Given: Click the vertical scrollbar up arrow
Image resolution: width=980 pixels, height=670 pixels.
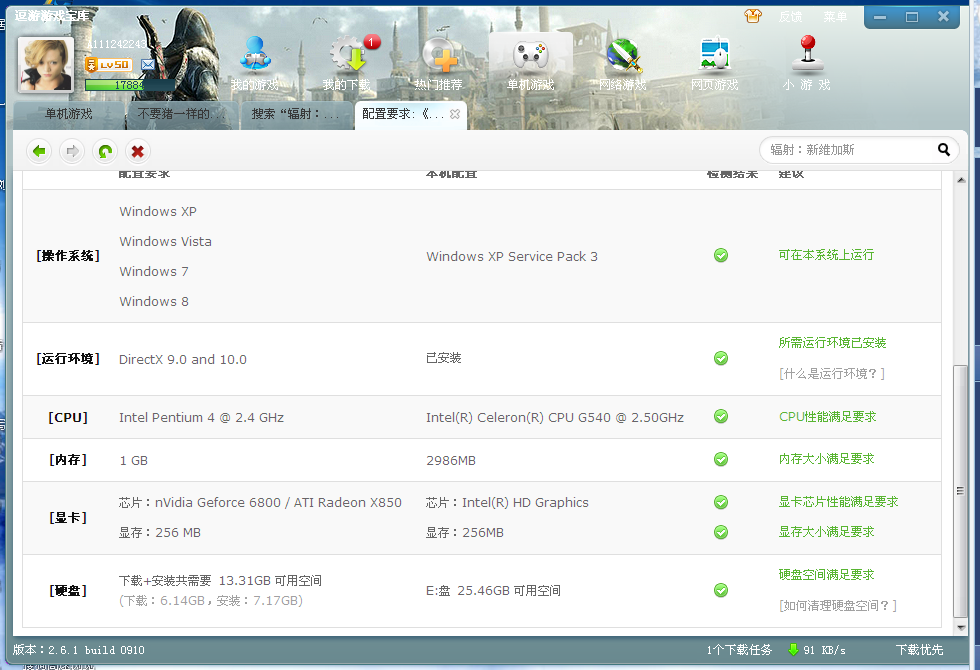Looking at the screenshot, I should (961, 180).
